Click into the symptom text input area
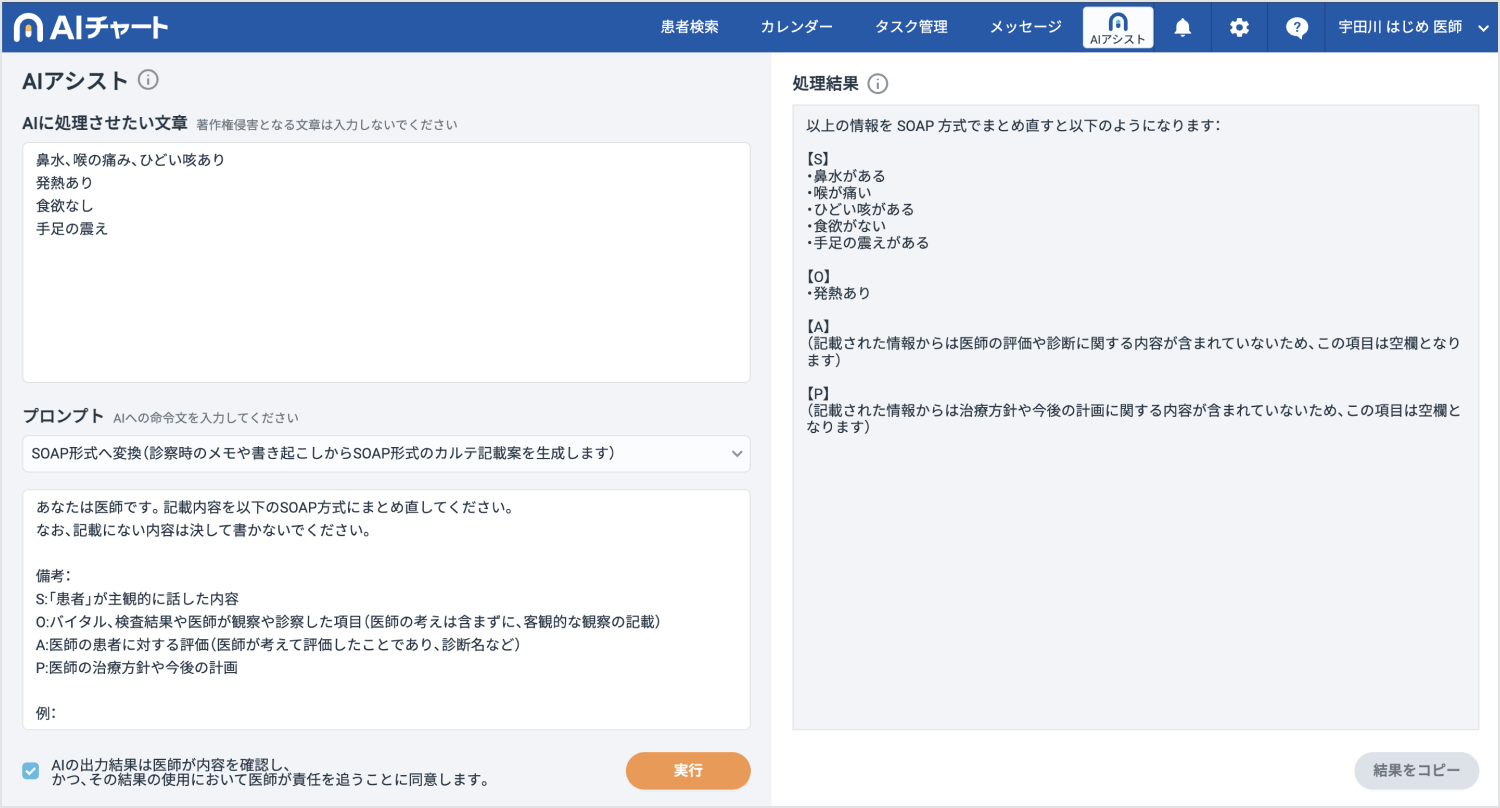The width and height of the screenshot is (1500, 808). pyautogui.click(x=386, y=262)
